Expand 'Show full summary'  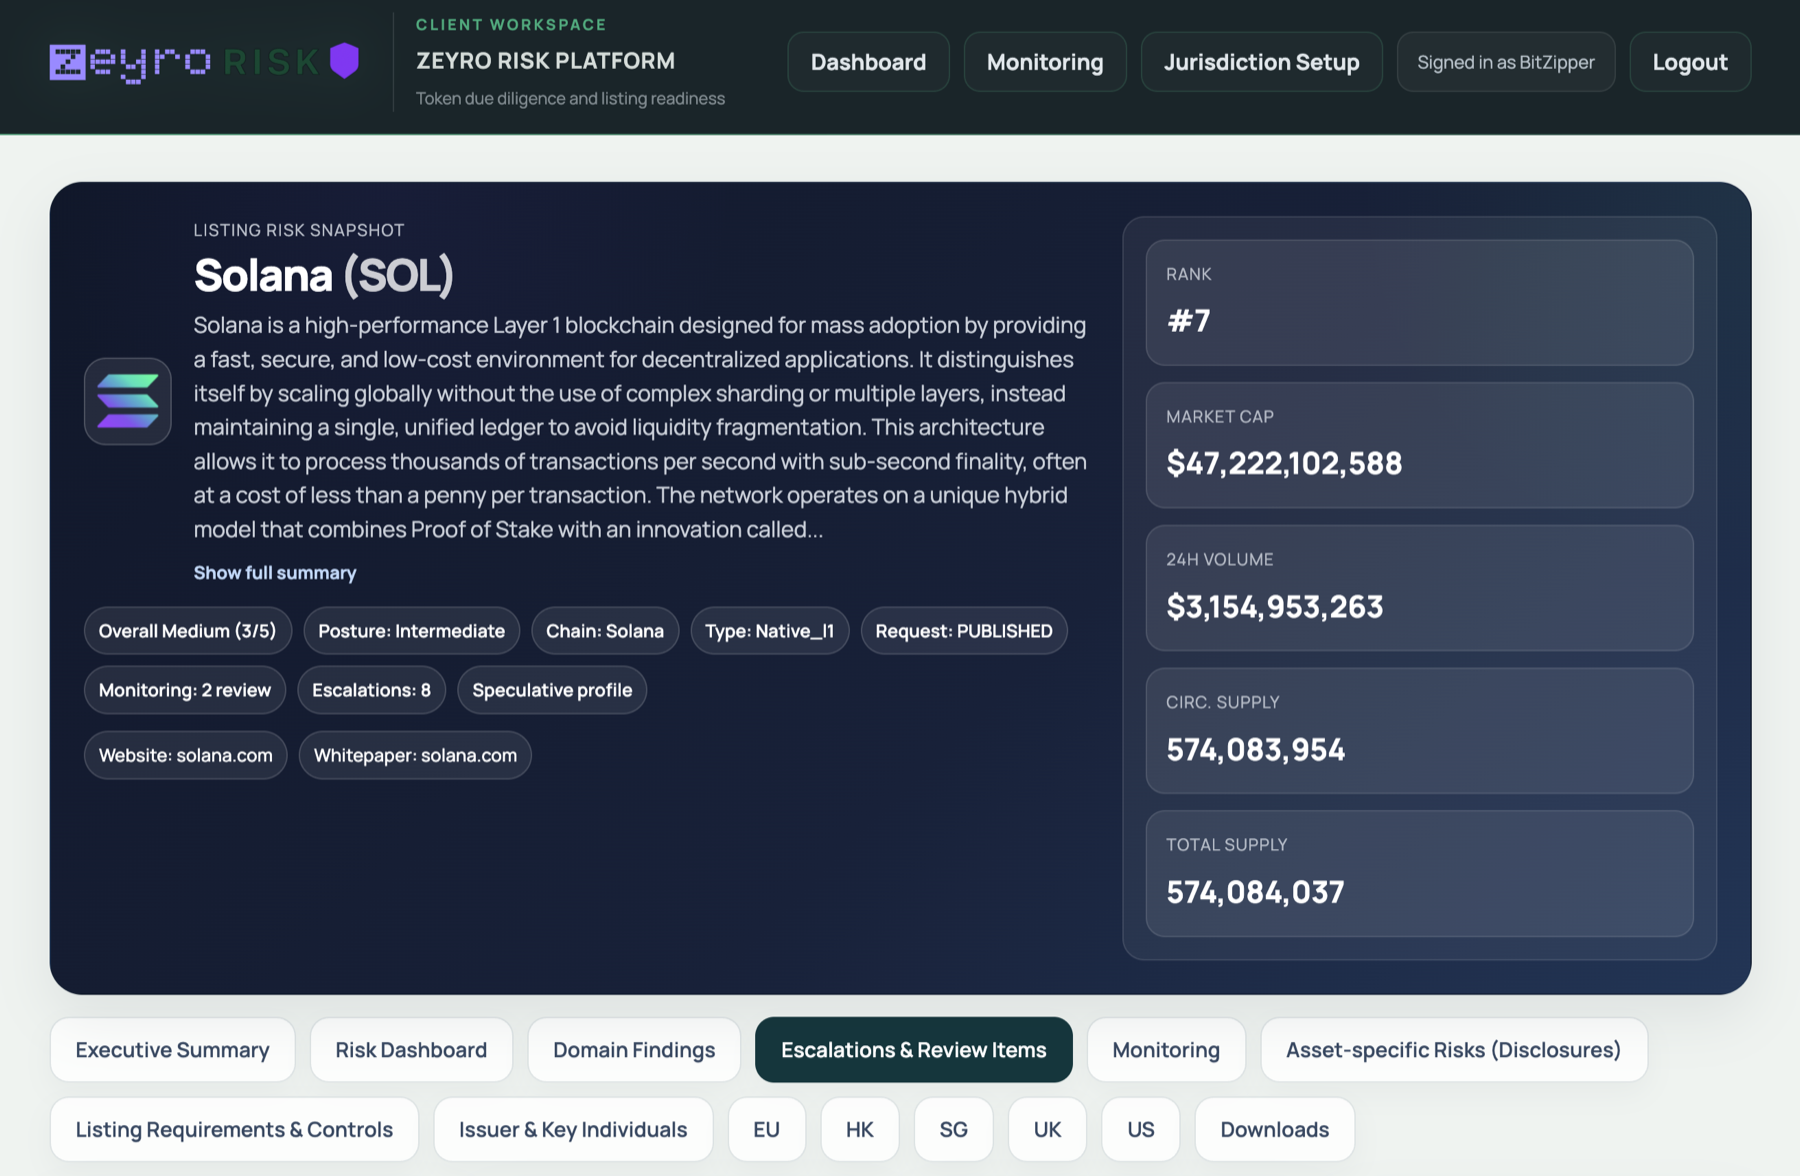click(274, 572)
